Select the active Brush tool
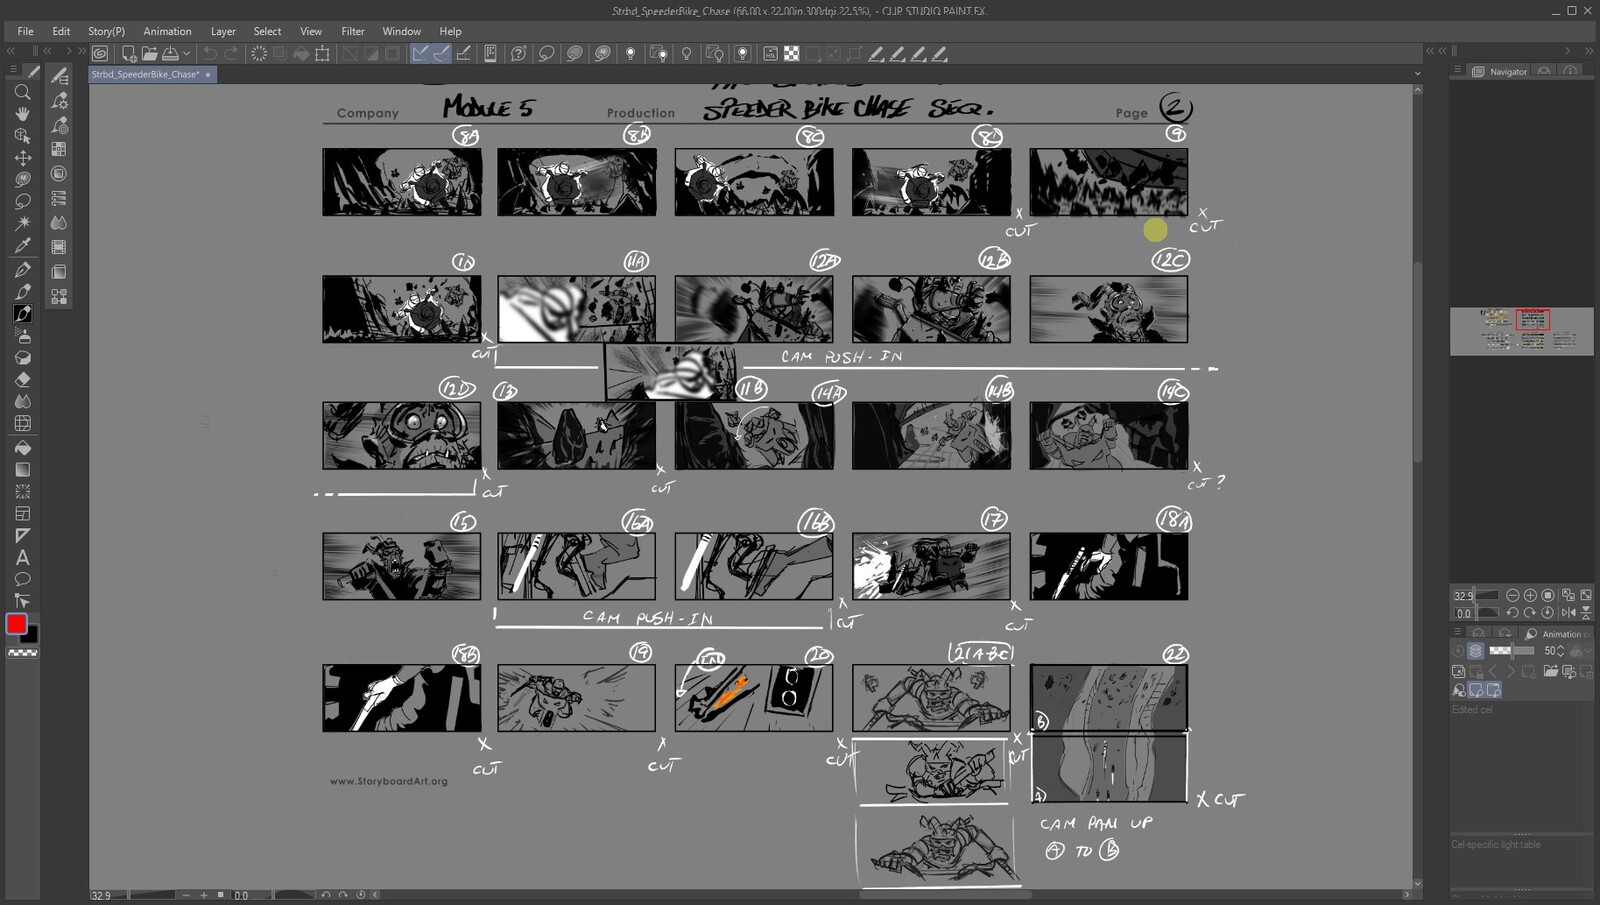This screenshot has width=1600, height=905. (22, 314)
